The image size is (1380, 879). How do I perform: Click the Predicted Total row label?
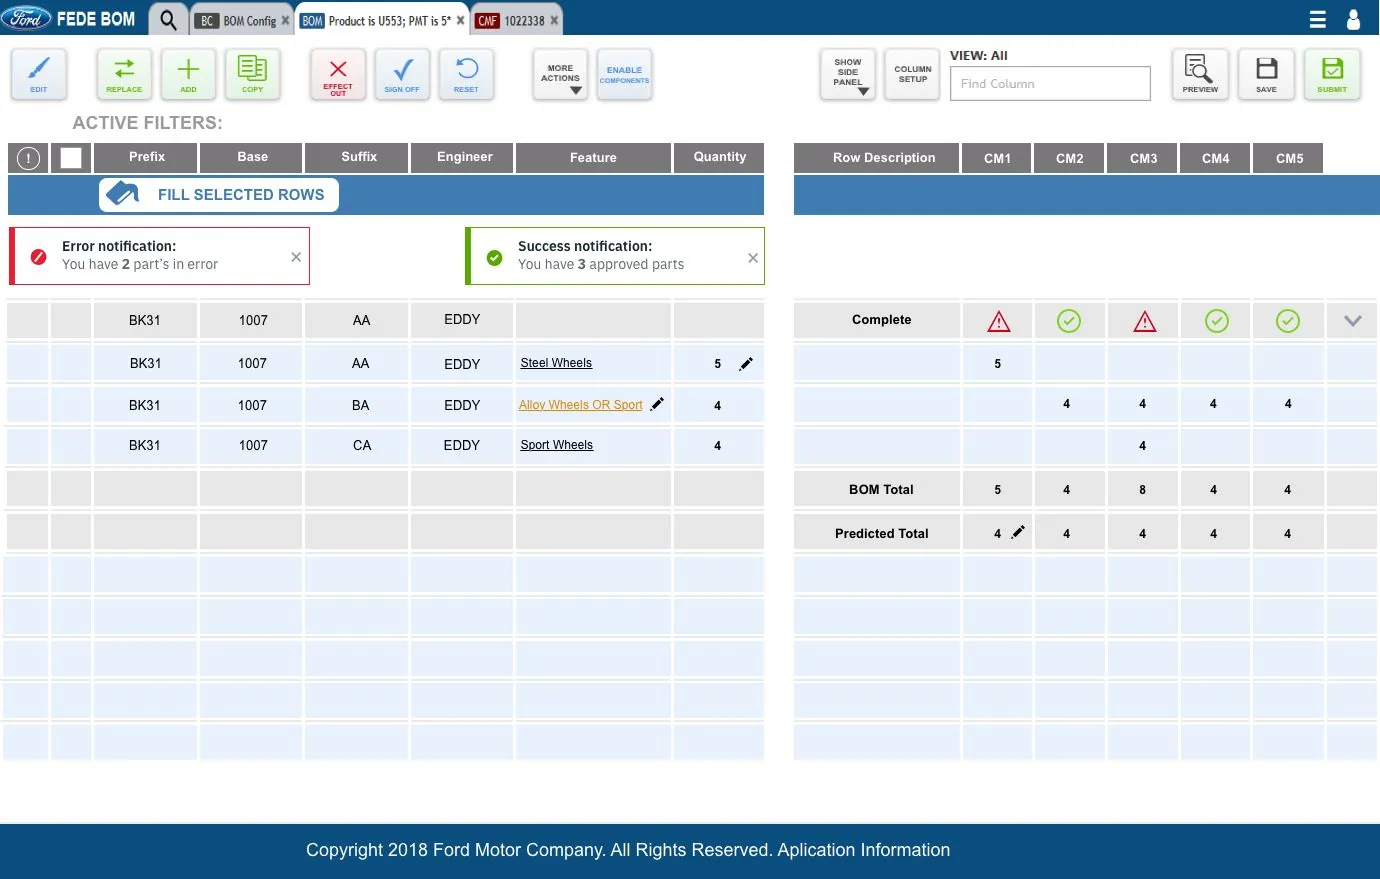point(881,534)
